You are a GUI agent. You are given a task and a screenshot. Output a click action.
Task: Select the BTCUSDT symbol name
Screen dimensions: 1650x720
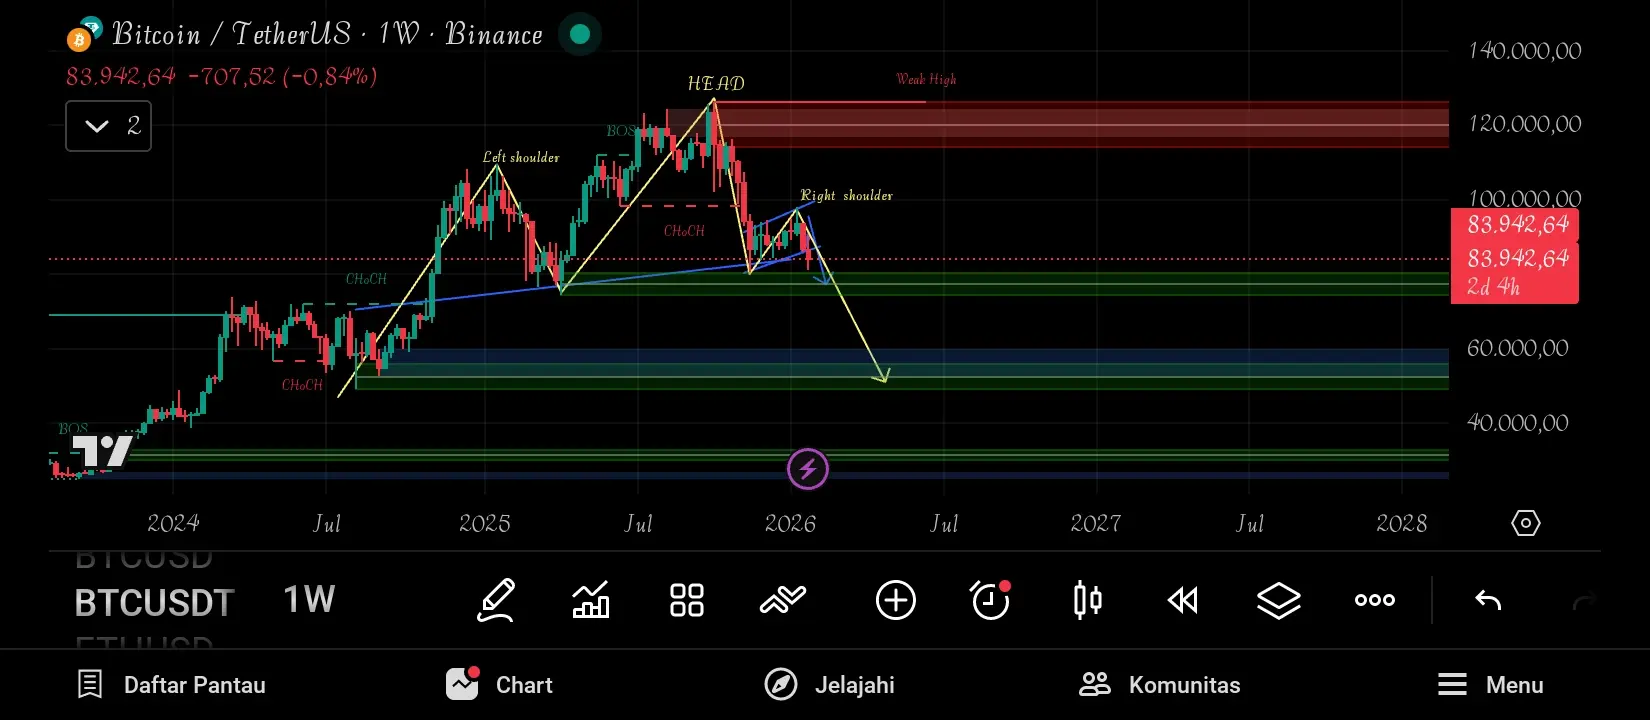[x=154, y=603]
